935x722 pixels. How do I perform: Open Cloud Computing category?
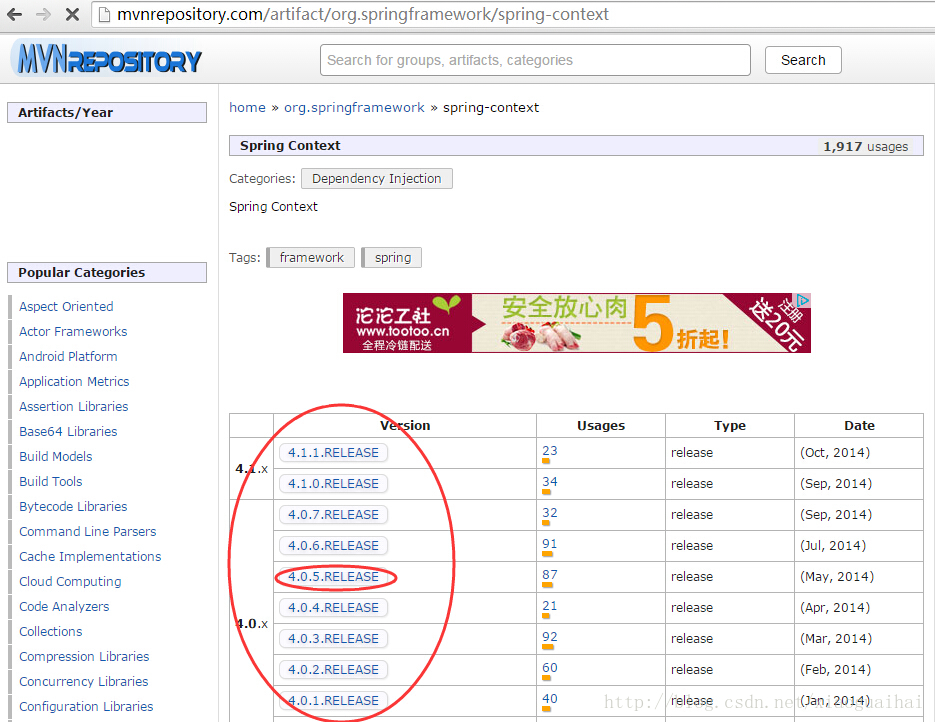coord(70,582)
